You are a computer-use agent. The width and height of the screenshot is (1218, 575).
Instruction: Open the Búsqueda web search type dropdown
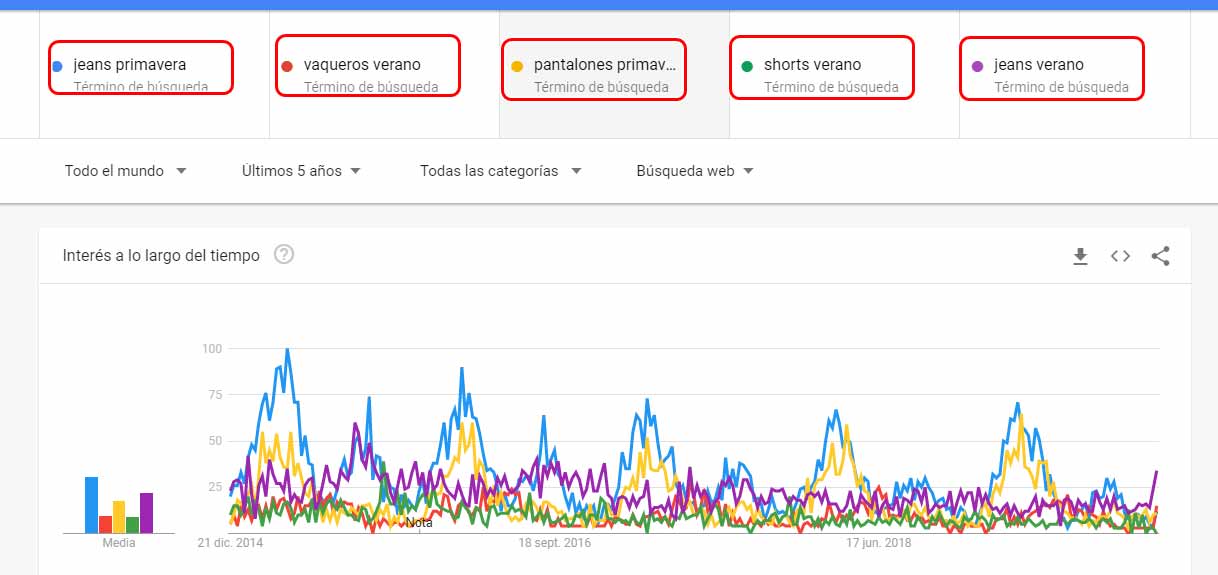[694, 171]
